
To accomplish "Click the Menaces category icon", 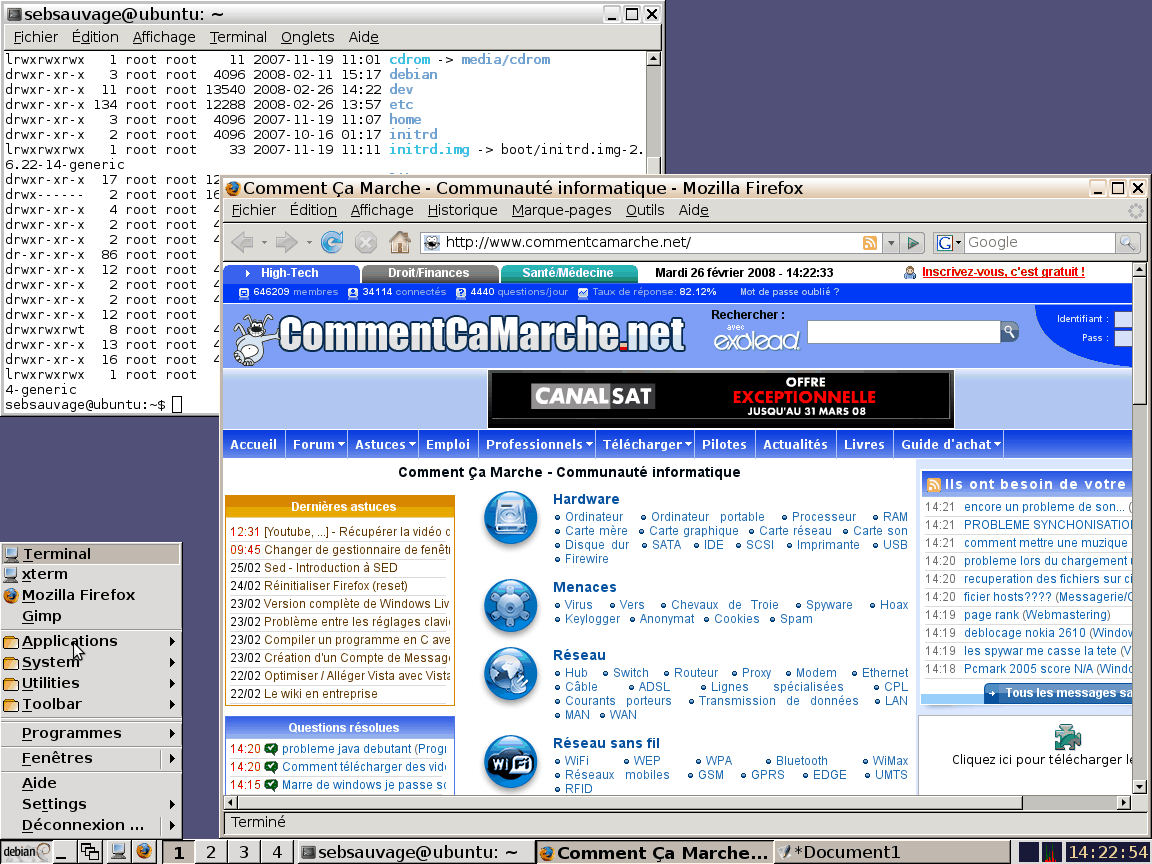I will tap(511, 605).
